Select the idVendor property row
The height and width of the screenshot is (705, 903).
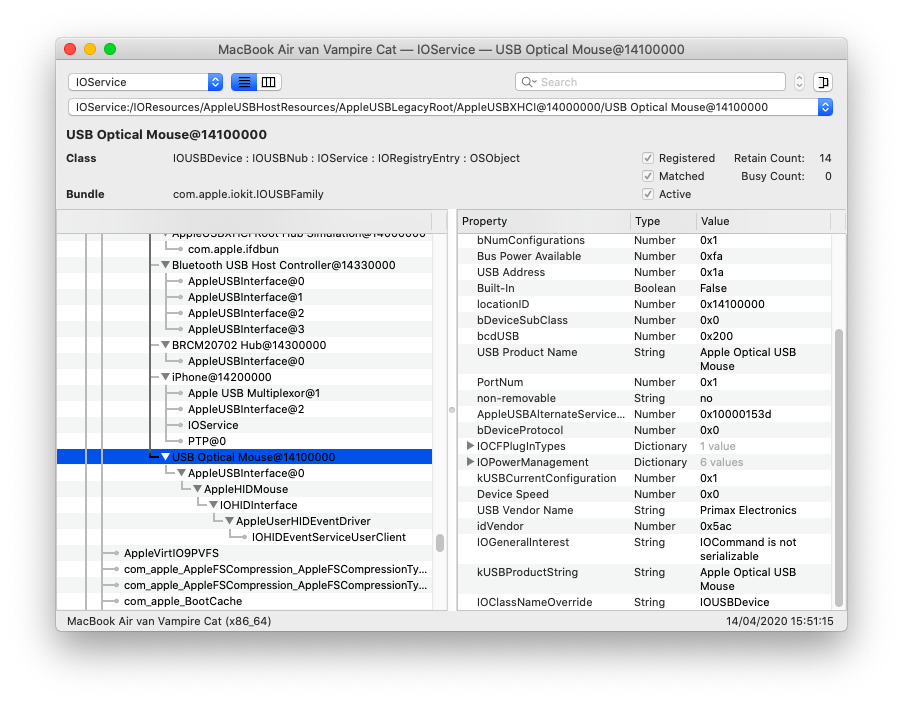[x=645, y=526]
